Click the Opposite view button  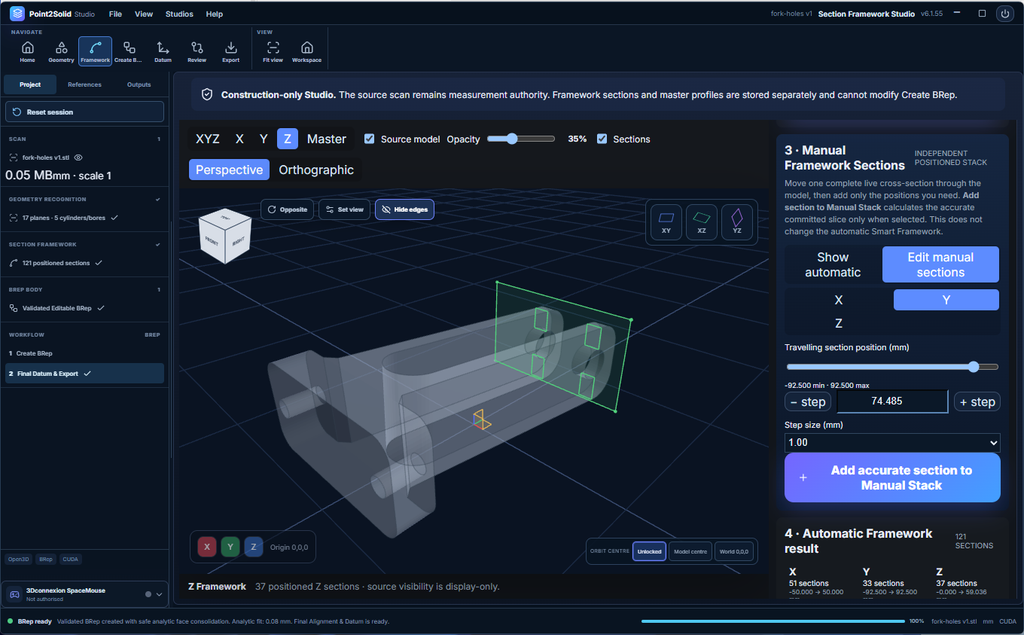click(287, 210)
